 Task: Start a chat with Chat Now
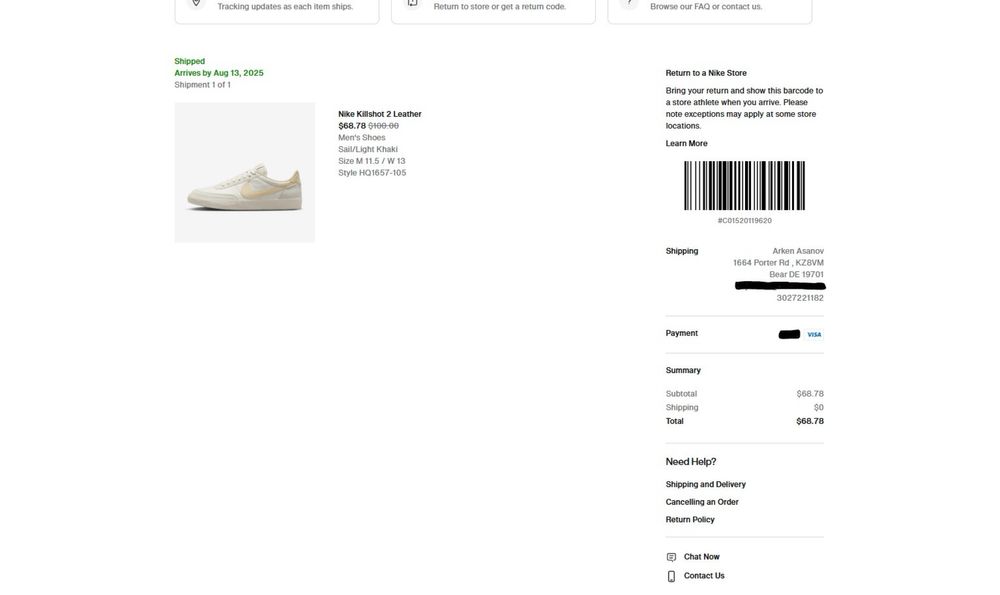click(x=701, y=557)
